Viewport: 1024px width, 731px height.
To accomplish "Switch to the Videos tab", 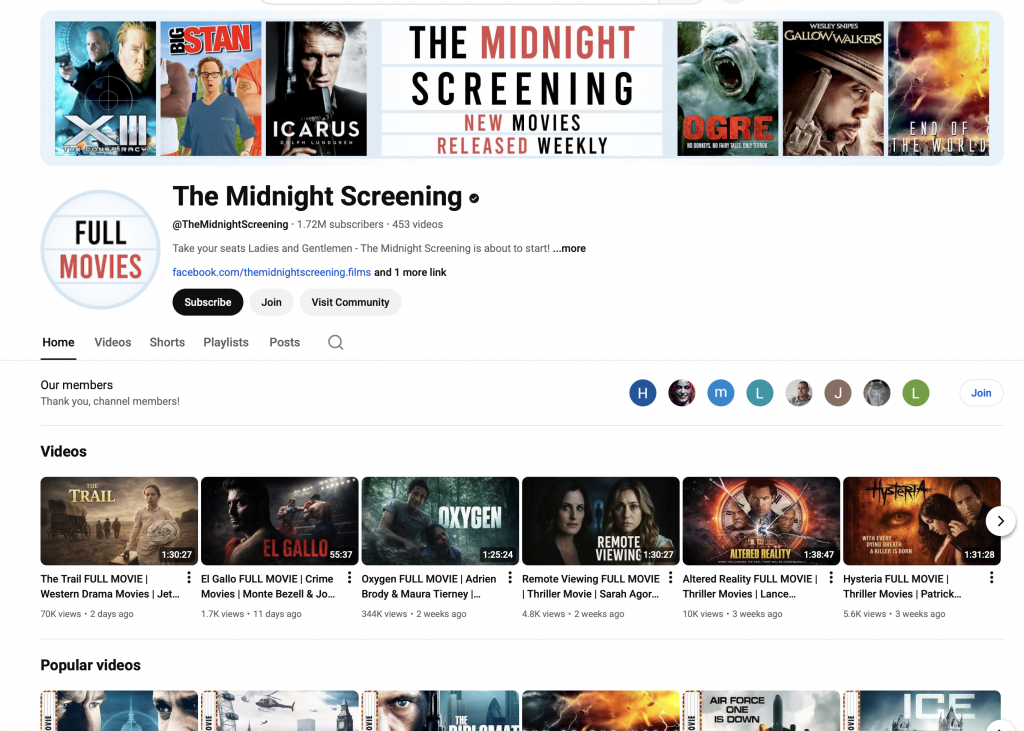I will 113,342.
